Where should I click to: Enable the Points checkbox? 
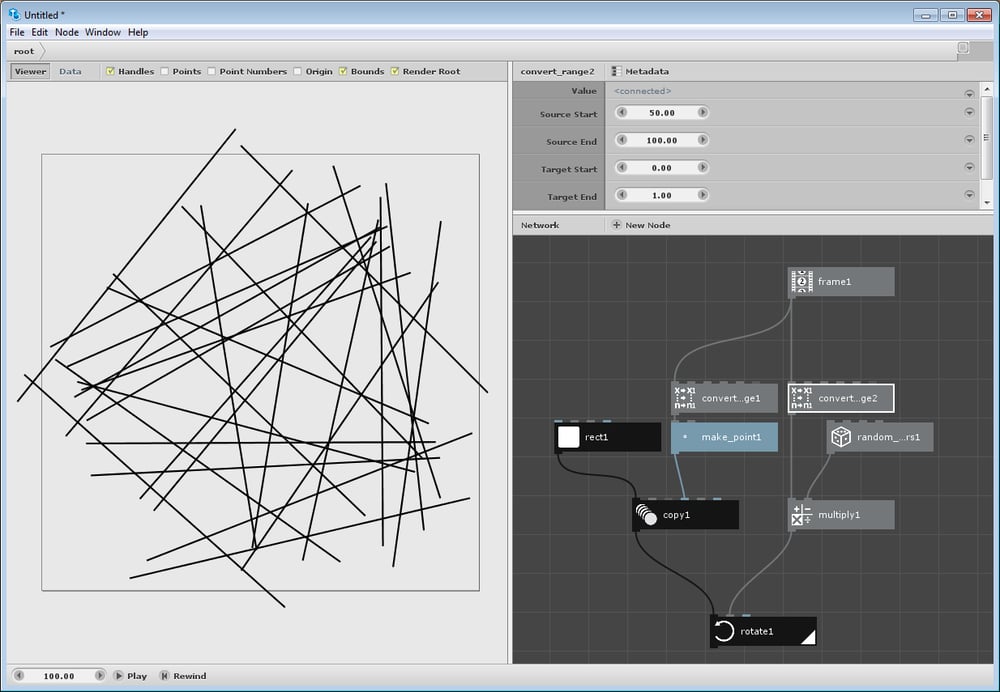(x=165, y=71)
